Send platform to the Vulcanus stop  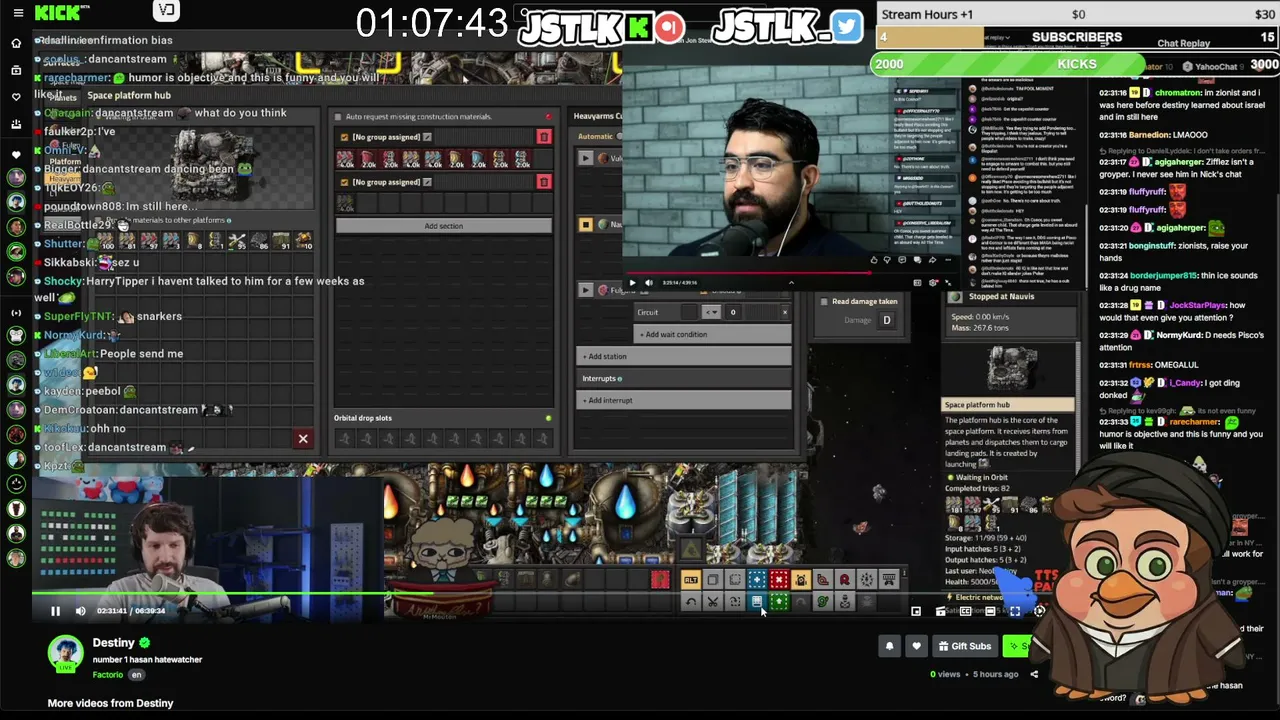[586, 158]
